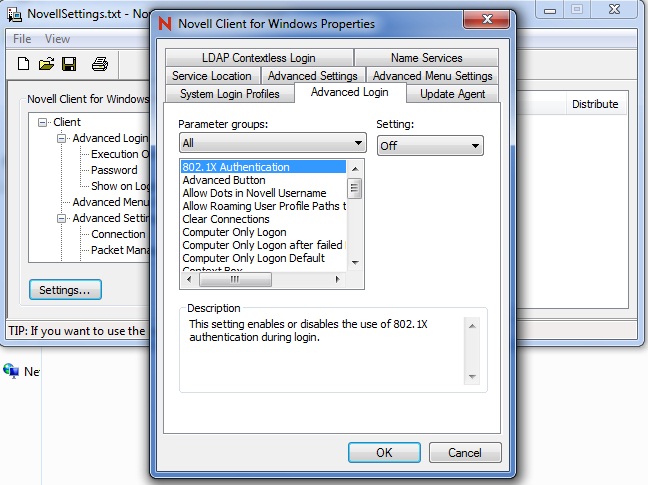648x485 pixels.
Task: Select Show on Login tree item
Action: point(120,186)
